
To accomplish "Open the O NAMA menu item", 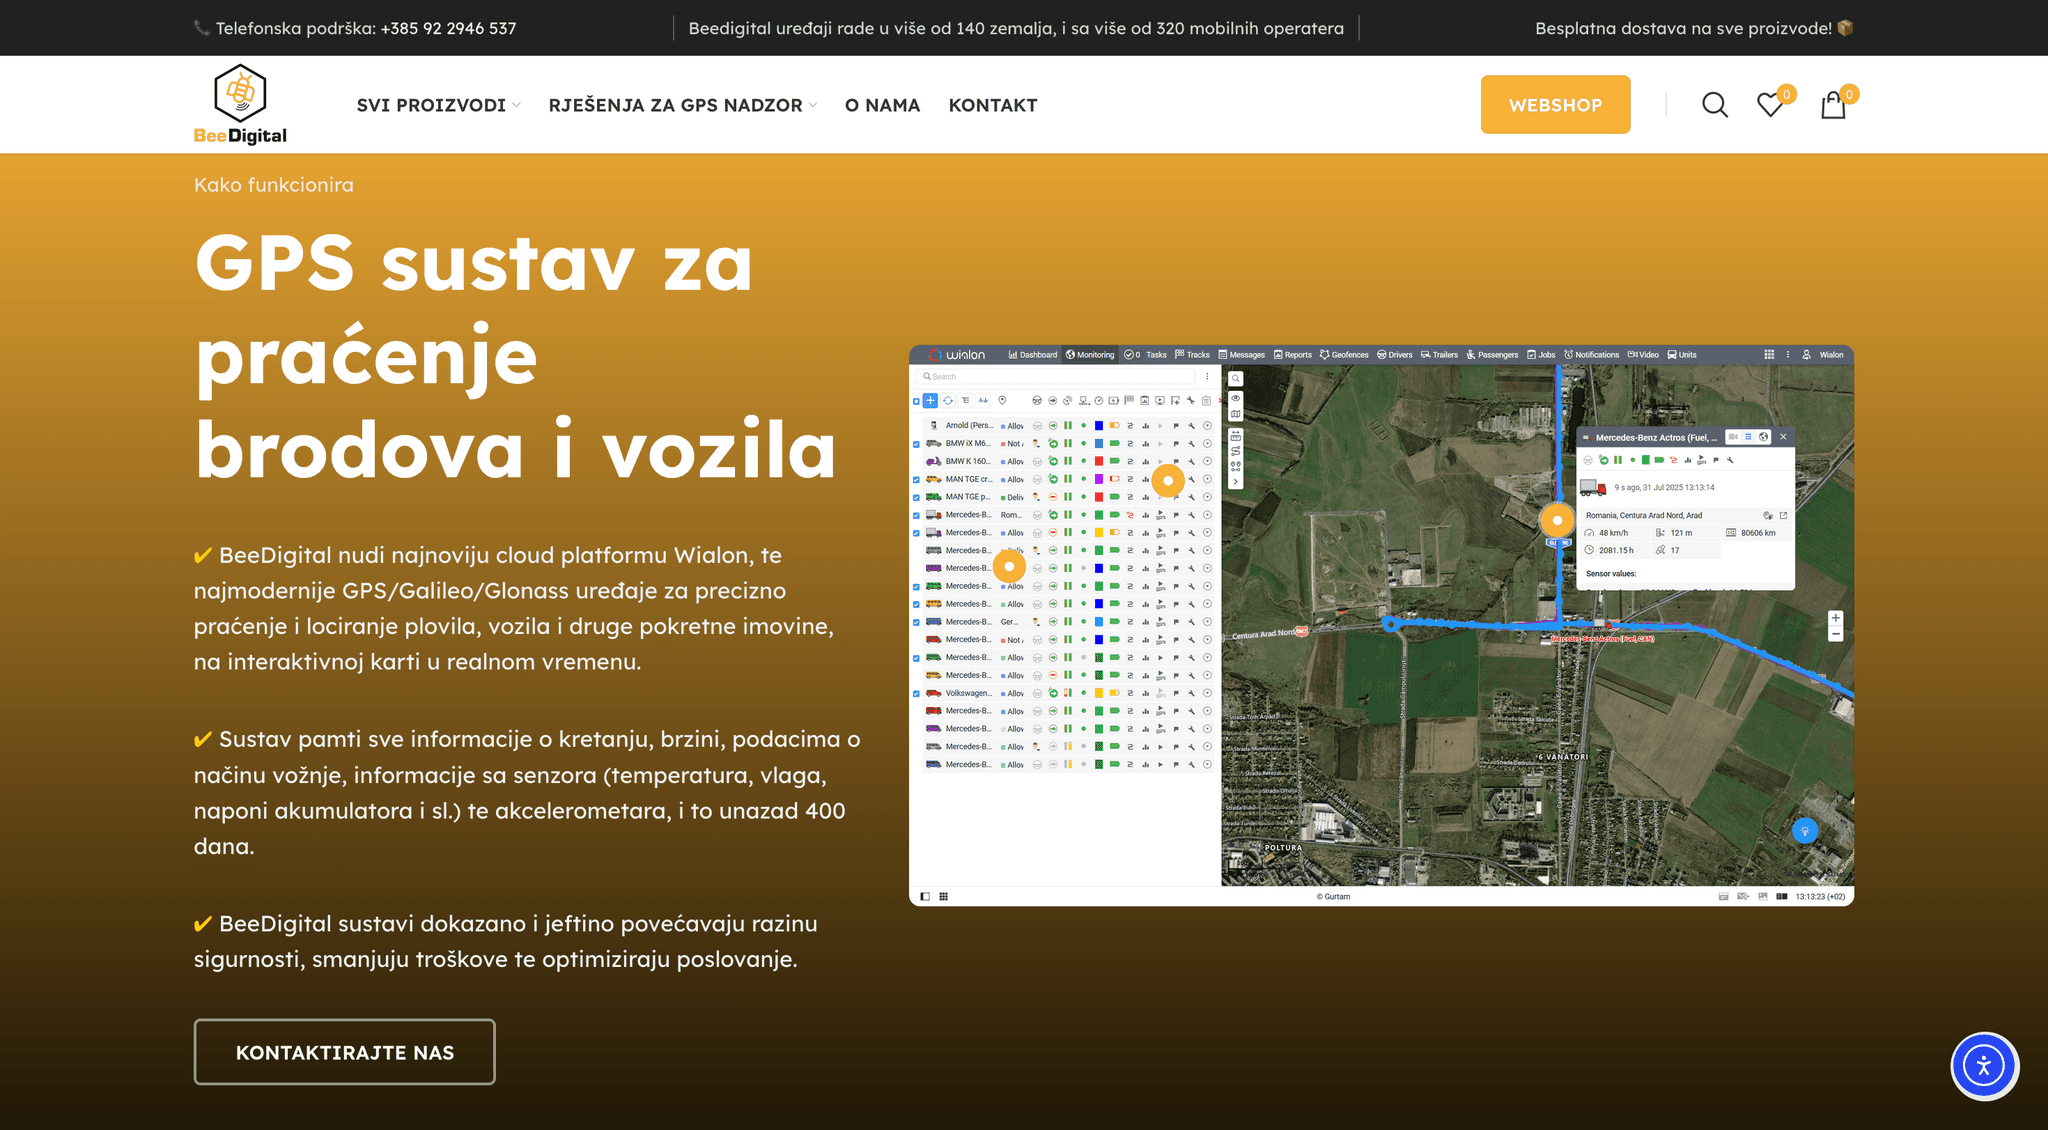I will tap(882, 105).
